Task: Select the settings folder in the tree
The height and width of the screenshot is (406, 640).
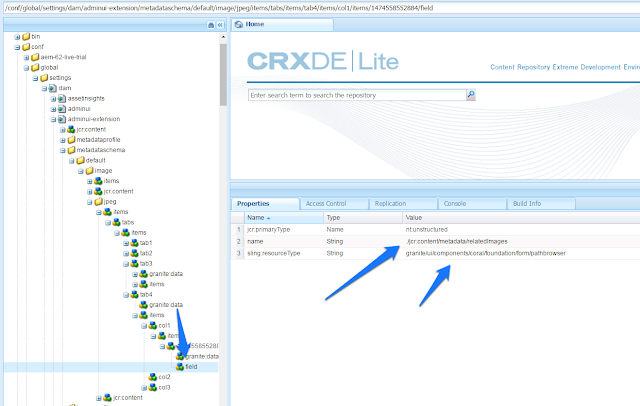Action: point(60,78)
